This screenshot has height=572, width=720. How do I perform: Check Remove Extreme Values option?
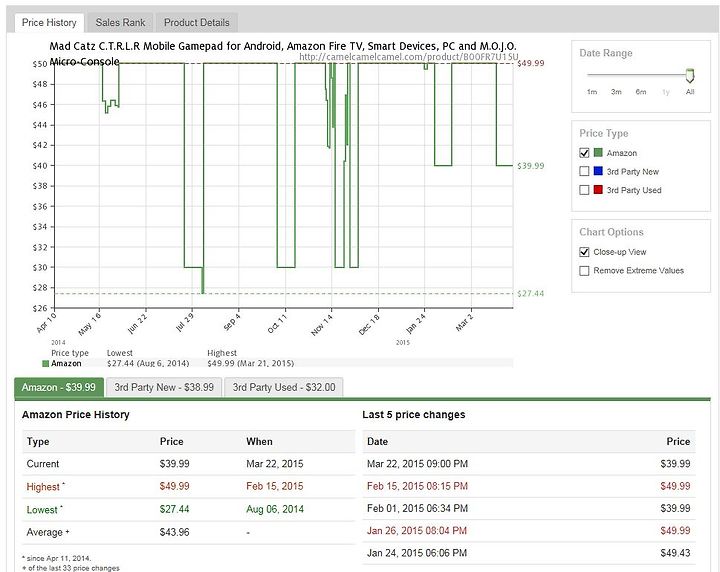click(x=584, y=270)
